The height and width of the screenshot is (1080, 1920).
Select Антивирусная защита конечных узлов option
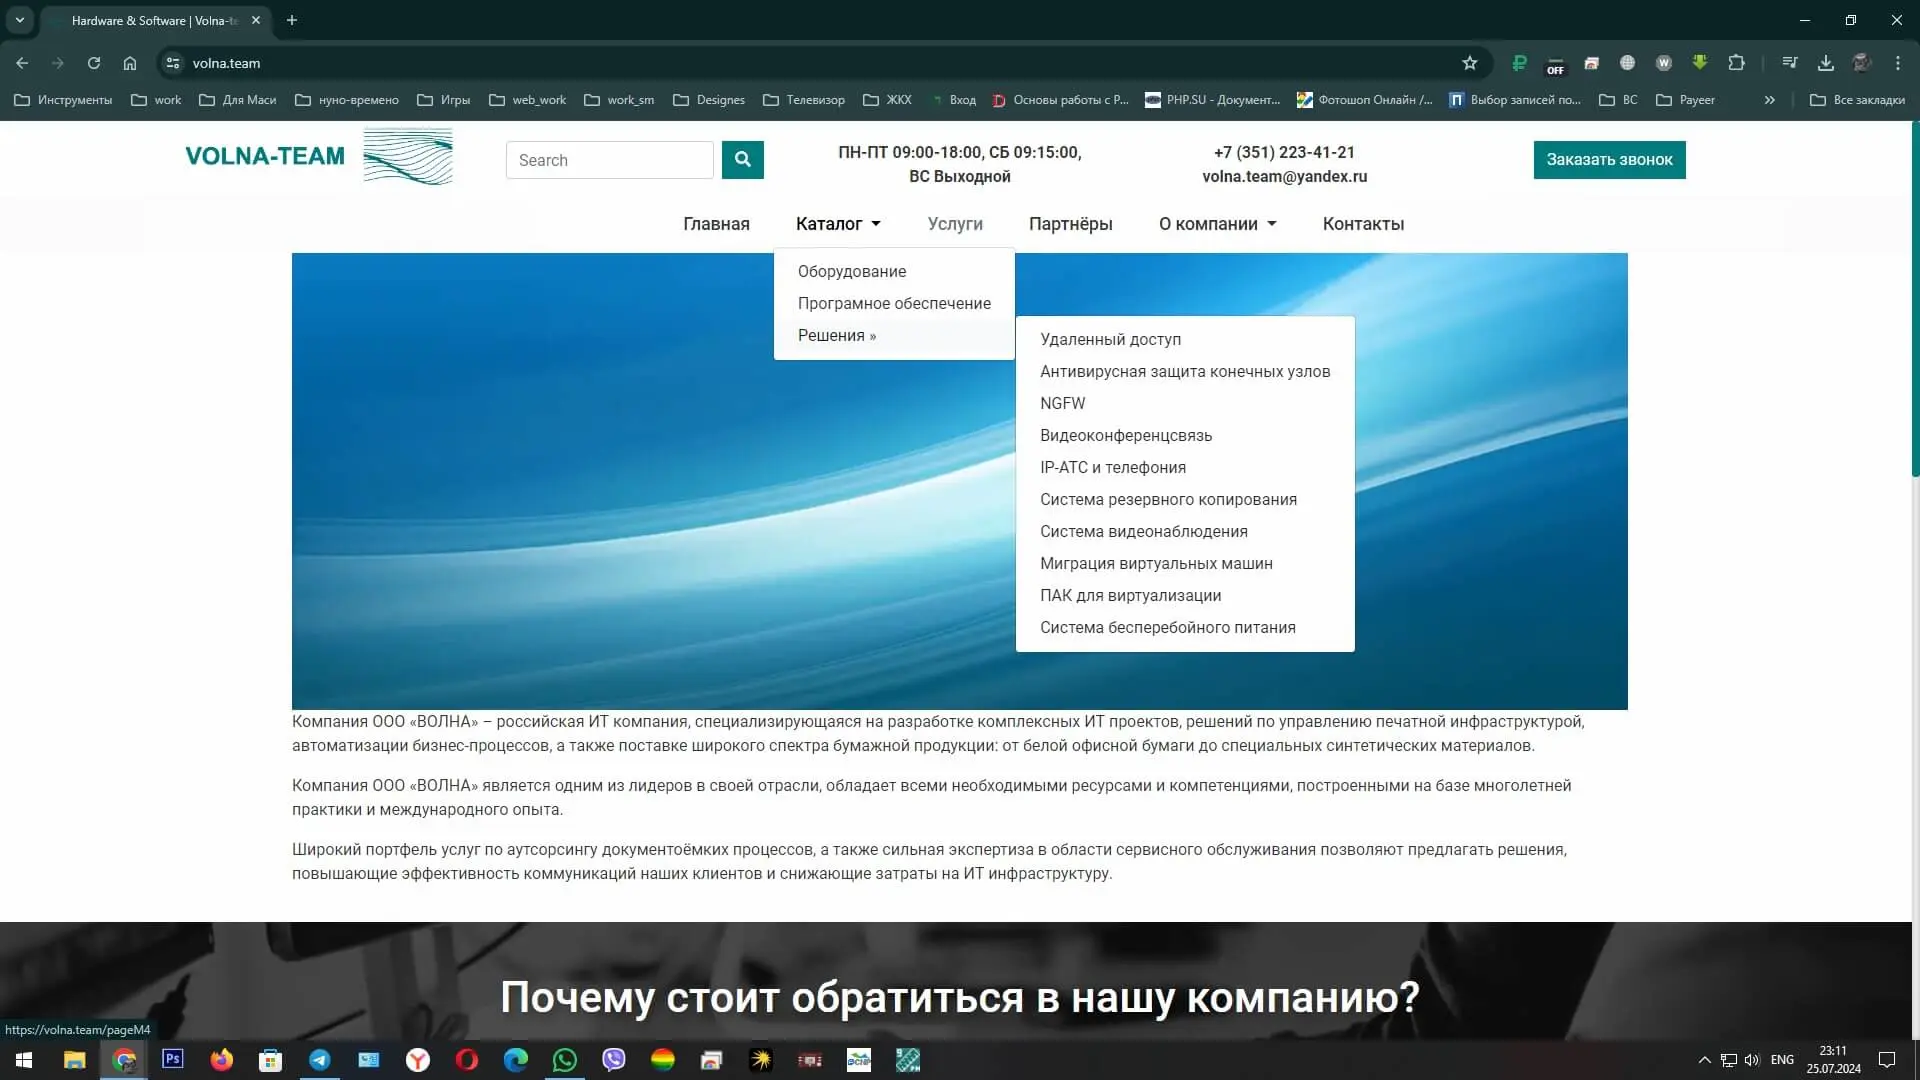1184,371
